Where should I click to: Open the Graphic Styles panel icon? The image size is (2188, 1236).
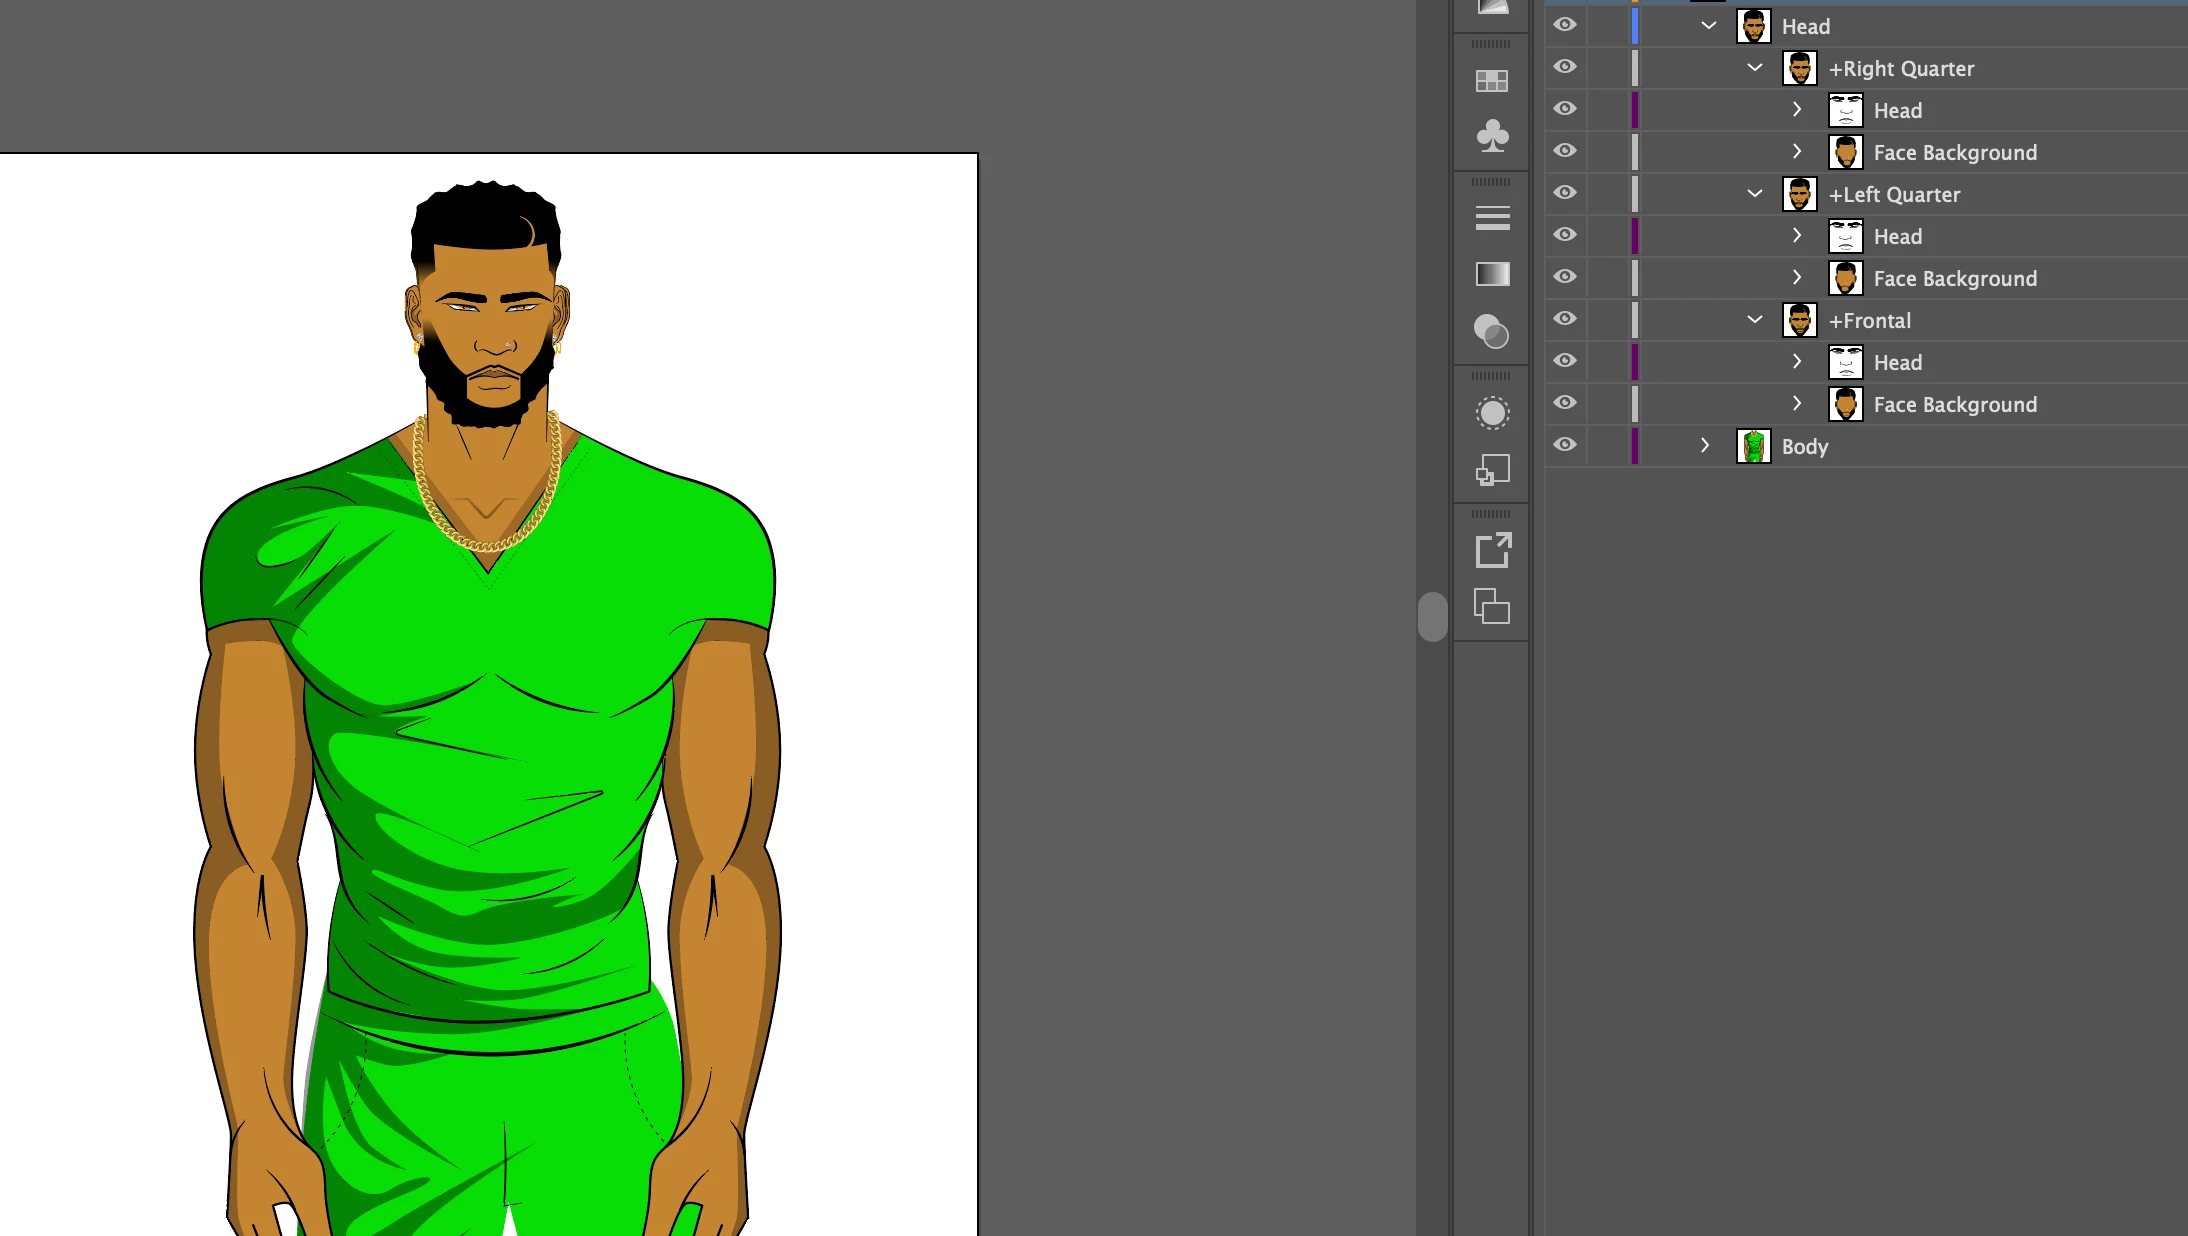(1492, 470)
